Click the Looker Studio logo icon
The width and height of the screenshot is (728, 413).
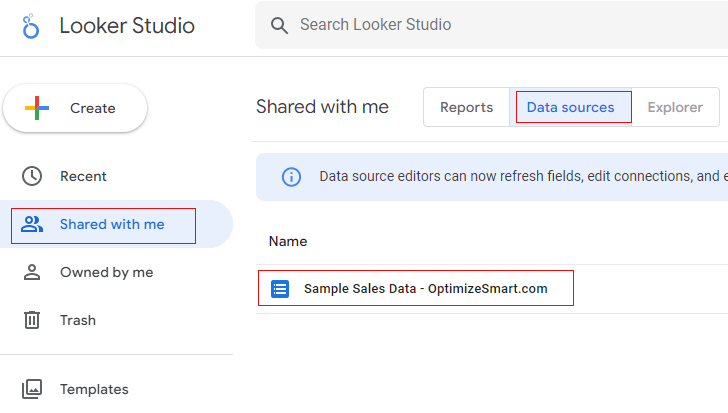coord(32,26)
